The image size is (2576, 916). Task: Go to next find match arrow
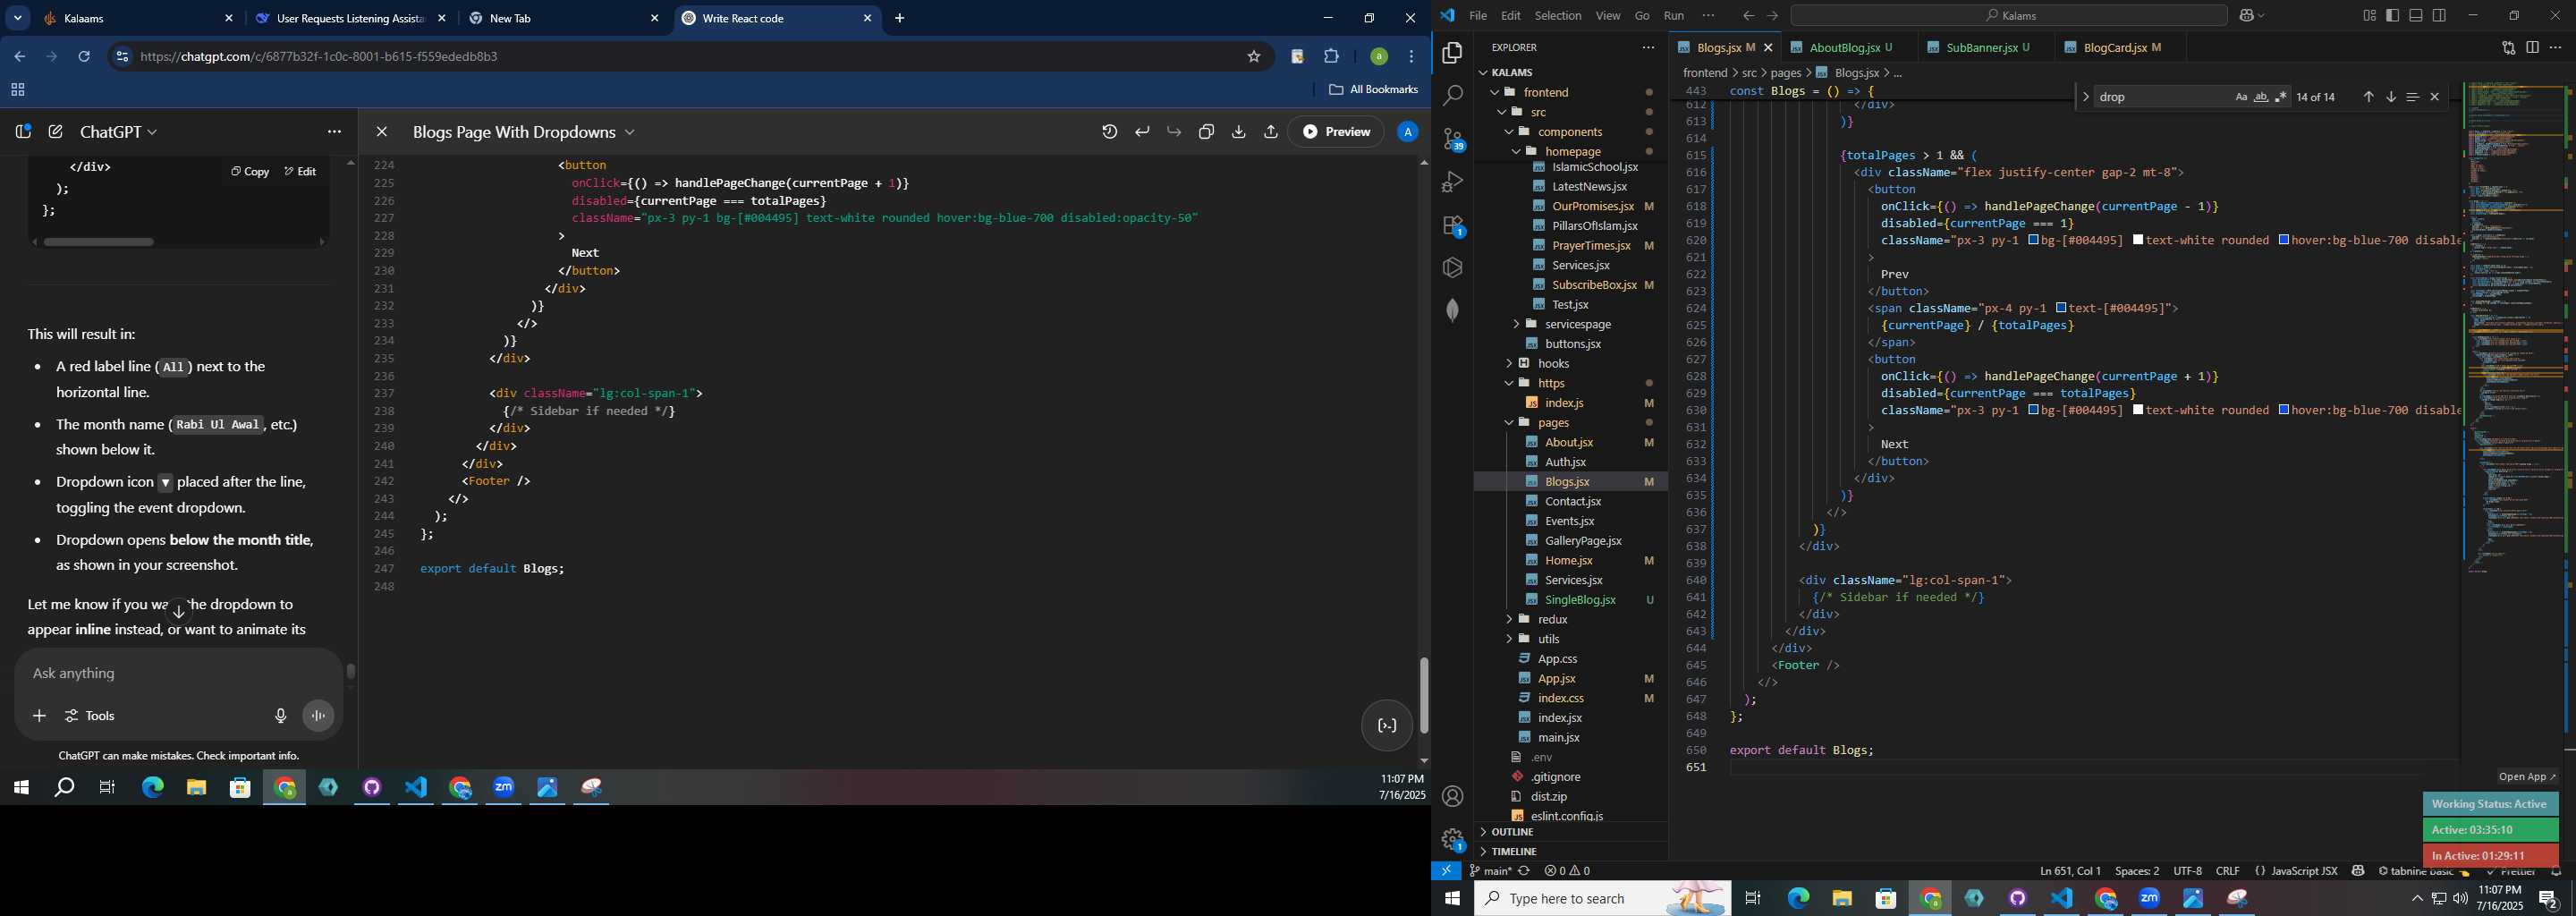(2390, 97)
